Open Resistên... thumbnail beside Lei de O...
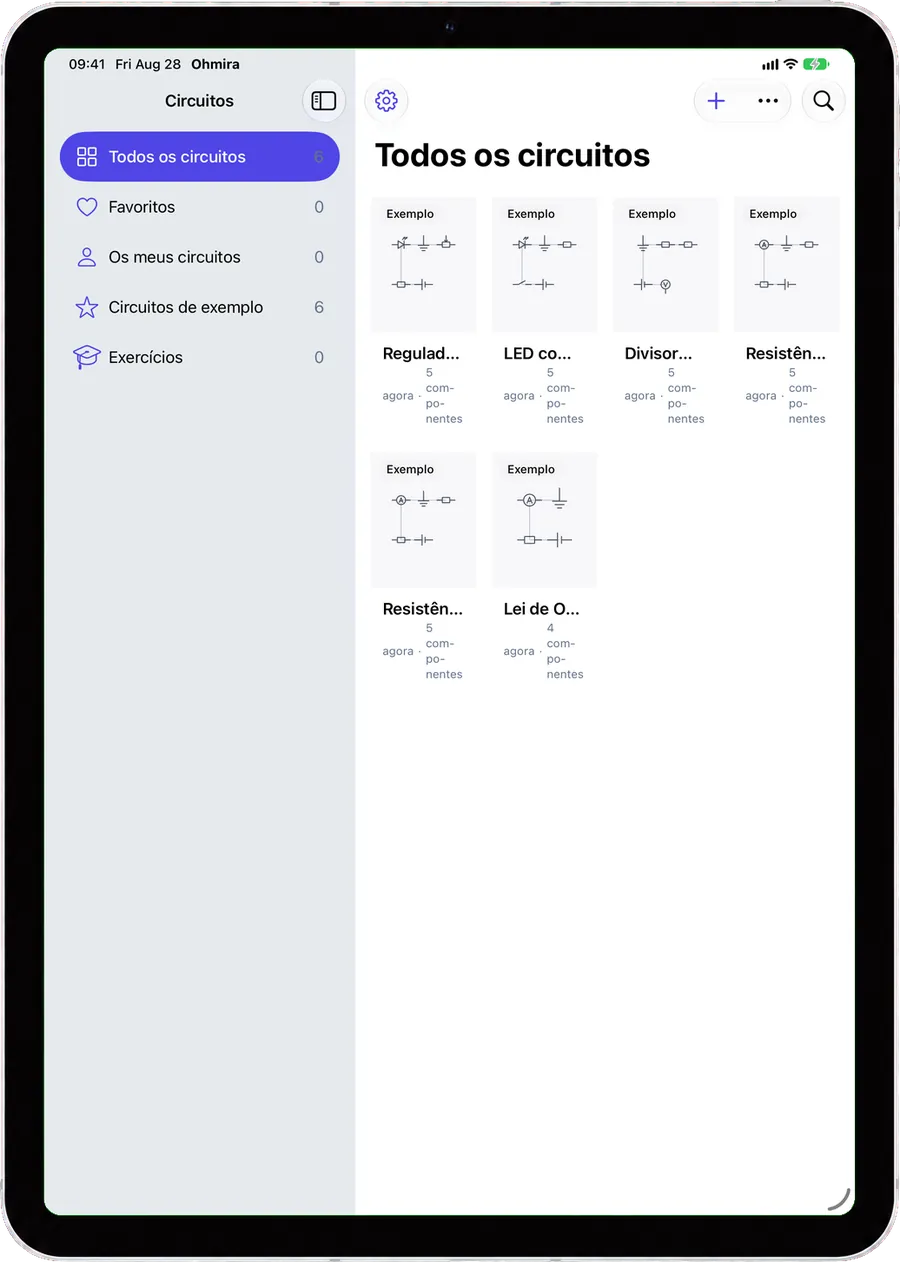Screen dimensions: 900x1262 pos(423,519)
